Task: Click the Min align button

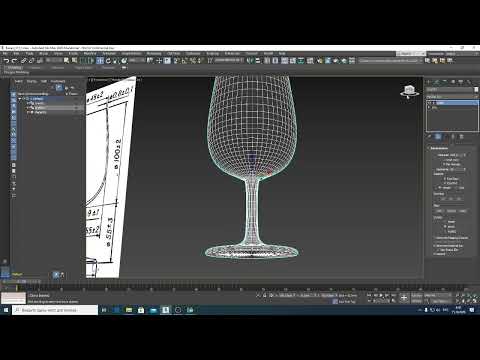Action: tap(439, 211)
